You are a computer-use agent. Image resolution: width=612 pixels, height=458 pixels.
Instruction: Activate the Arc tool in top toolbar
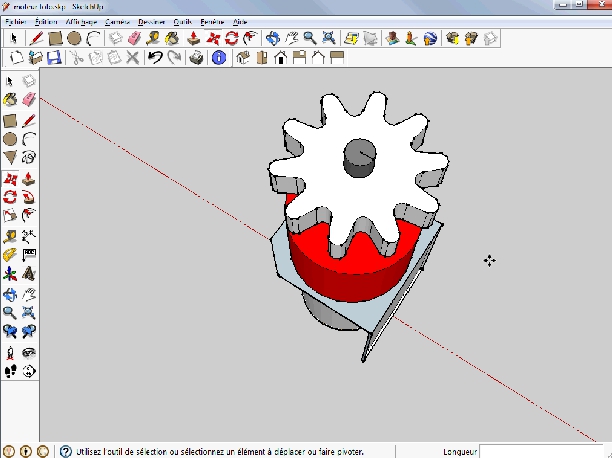pyautogui.click(x=93, y=38)
